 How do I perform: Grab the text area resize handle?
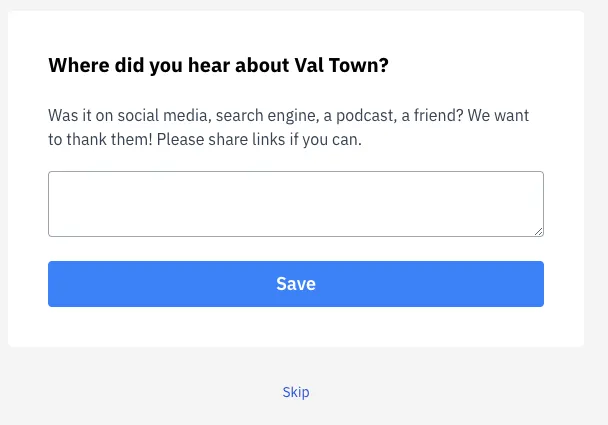click(x=538, y=231)
